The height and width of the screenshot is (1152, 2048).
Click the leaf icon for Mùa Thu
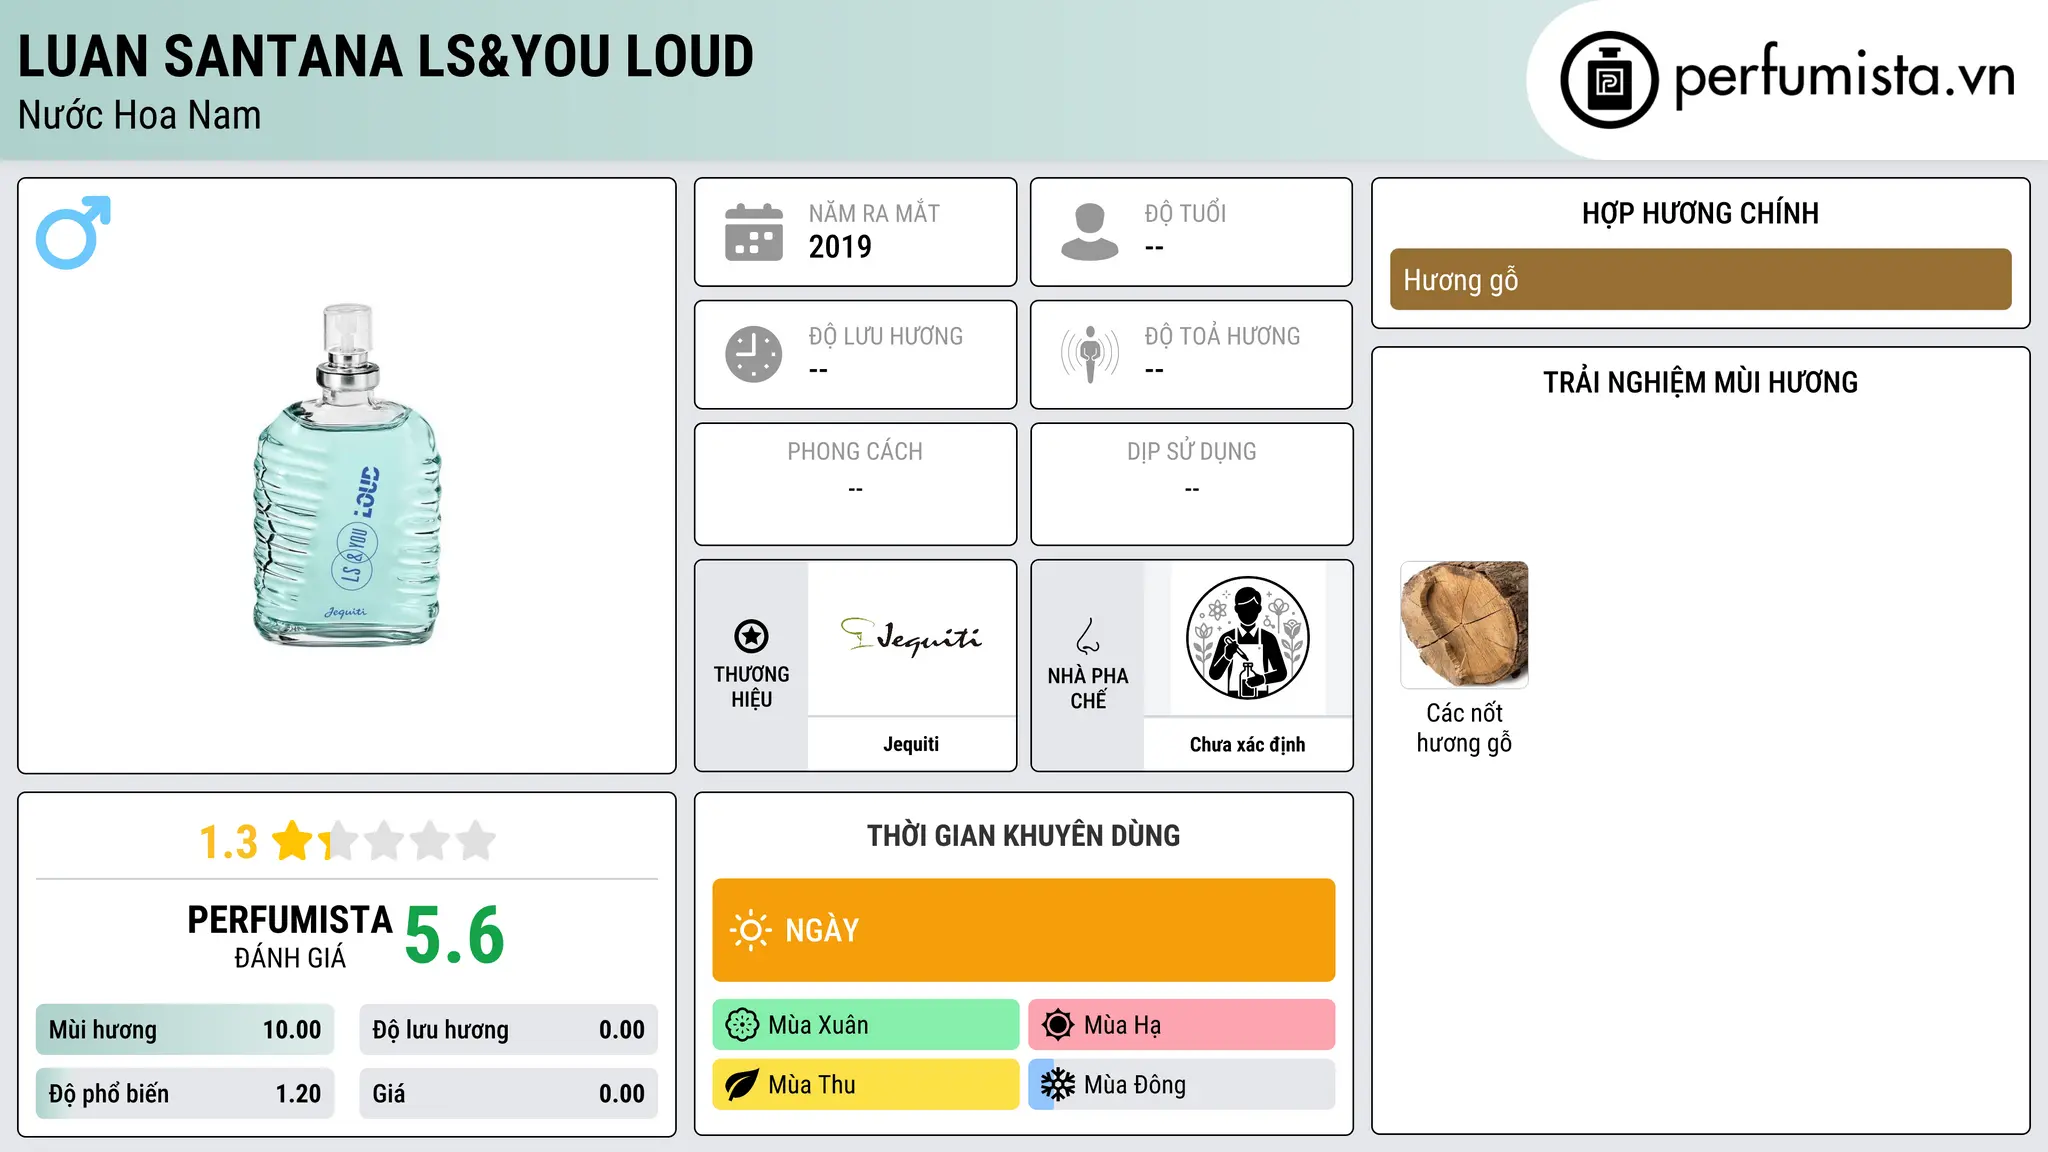(742, 1085)
